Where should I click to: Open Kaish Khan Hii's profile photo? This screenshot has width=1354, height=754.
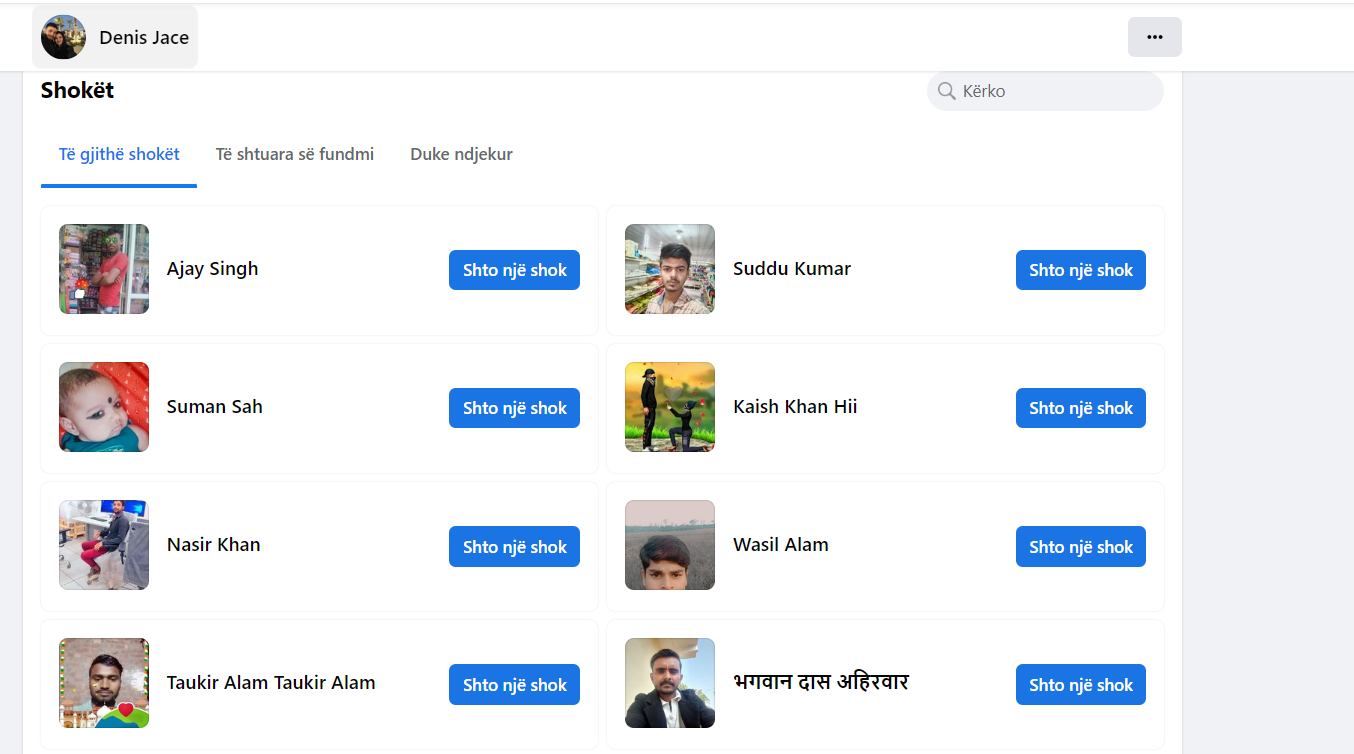pyautogui.click(x=670, y=407)
